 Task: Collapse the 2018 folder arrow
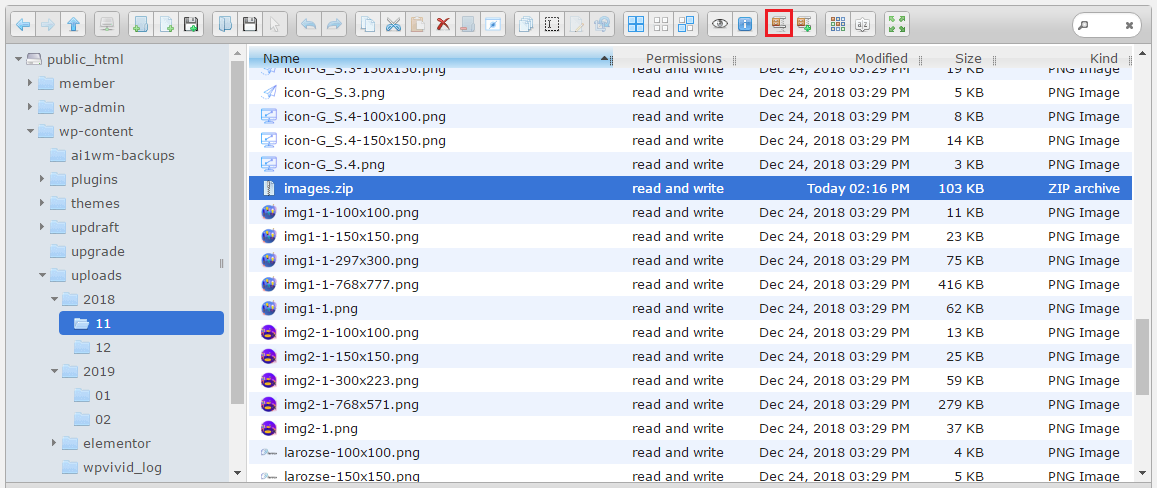54,300
